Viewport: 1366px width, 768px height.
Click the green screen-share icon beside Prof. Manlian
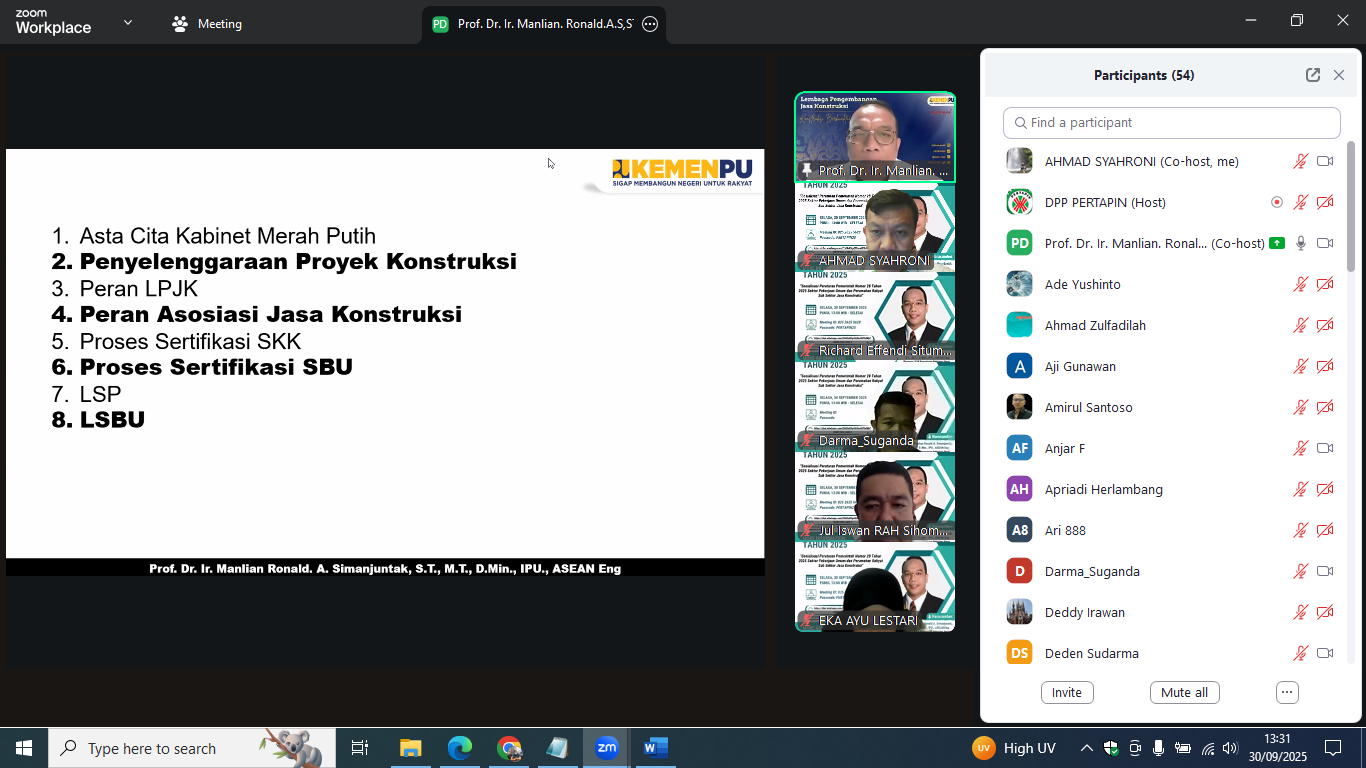coord(1277,243)
